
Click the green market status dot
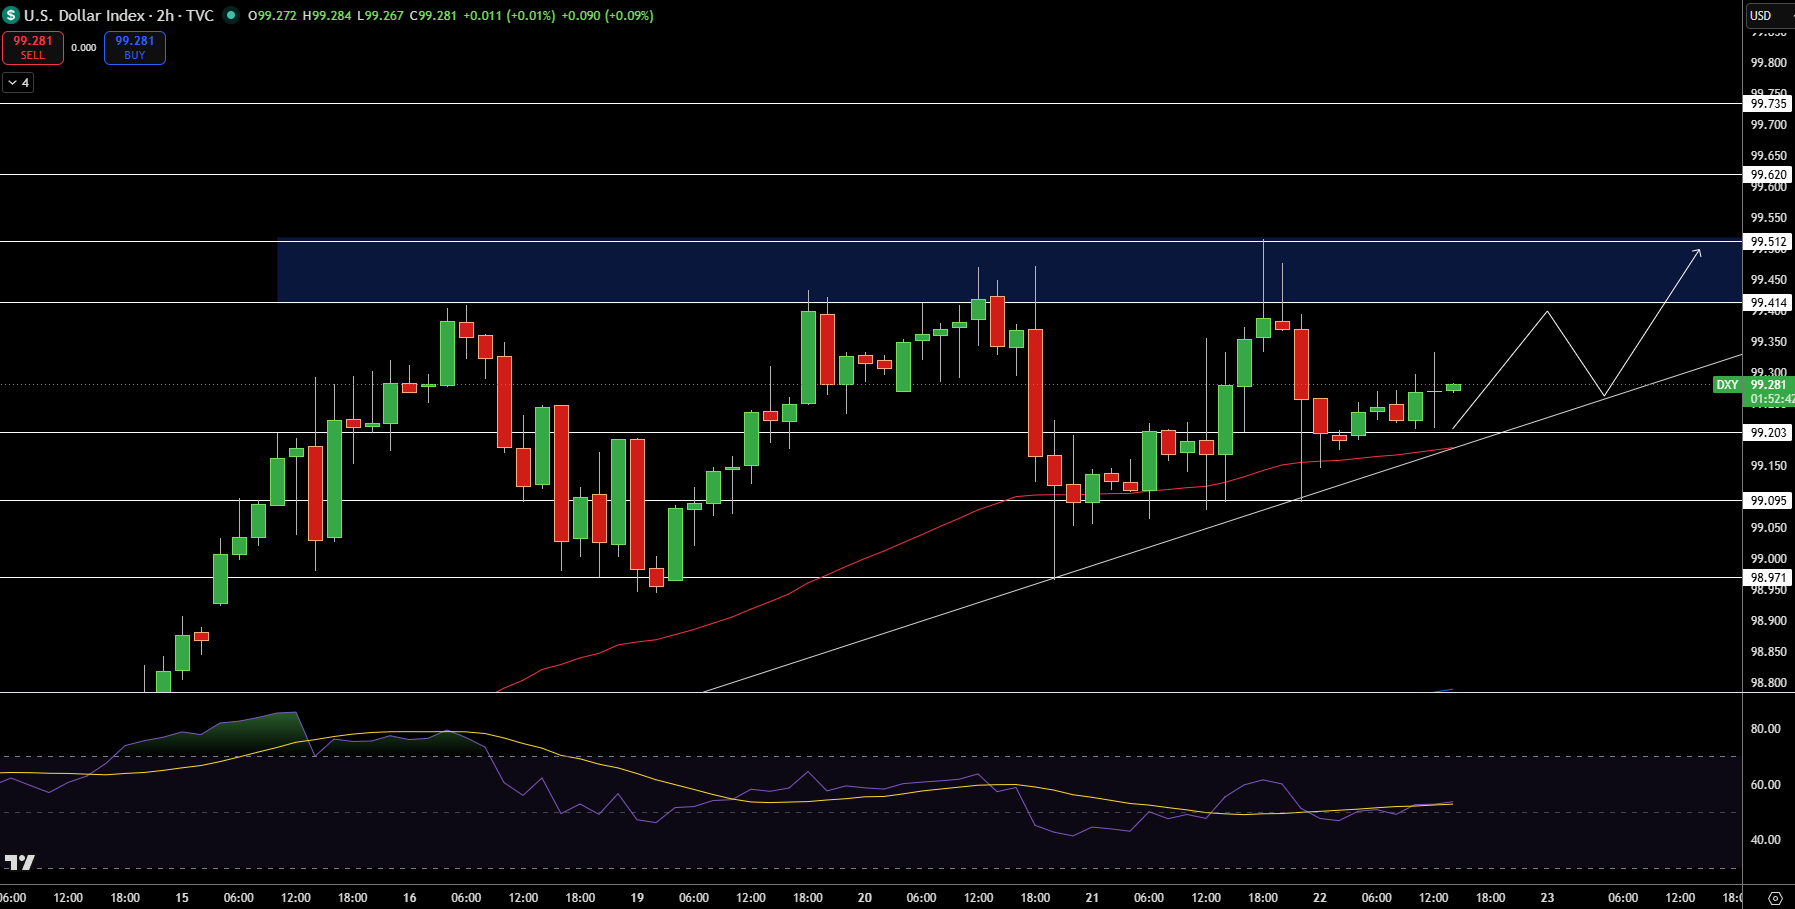[x=231, y=15]
